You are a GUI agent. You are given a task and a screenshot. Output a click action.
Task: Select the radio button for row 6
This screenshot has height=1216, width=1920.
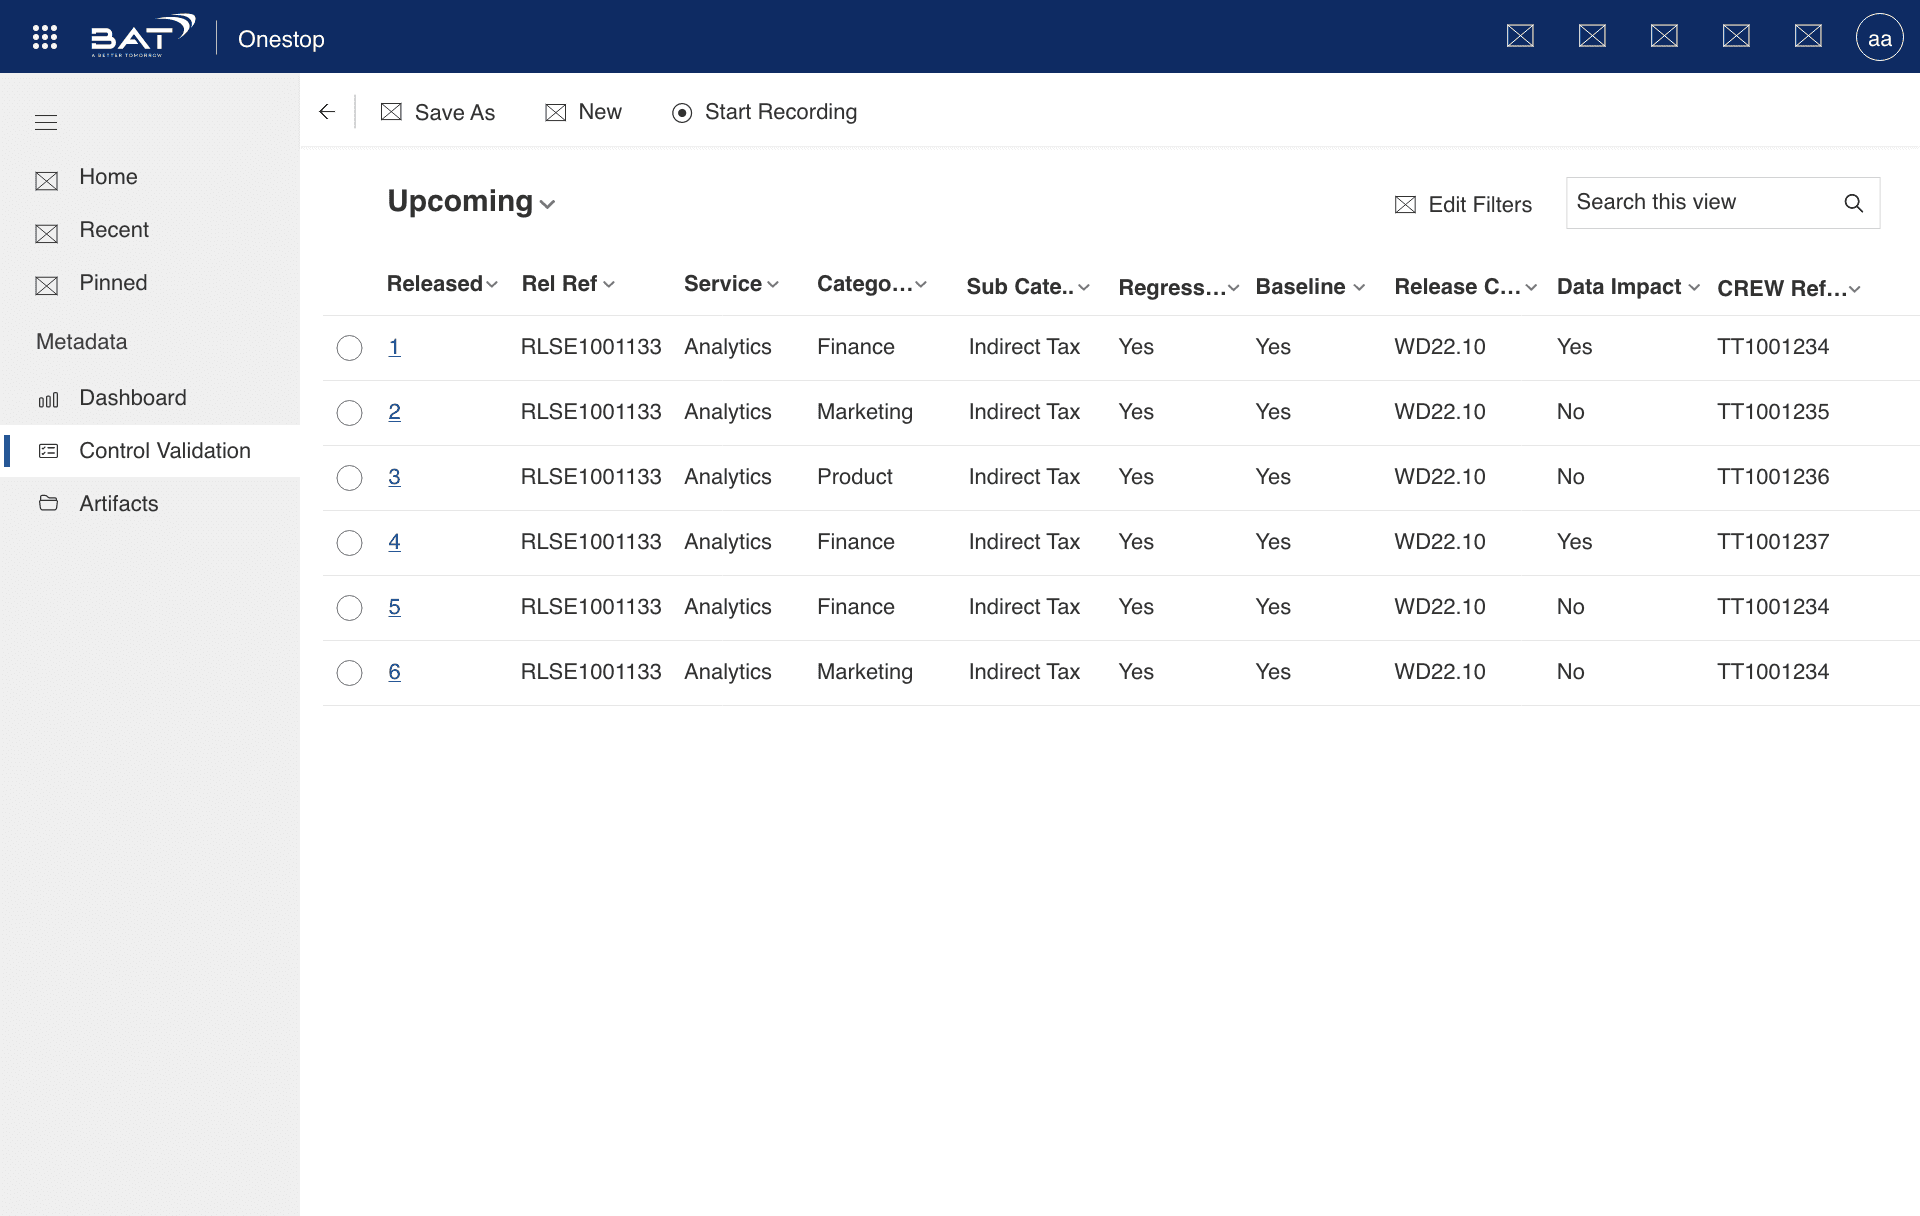(x=349, y=673)
